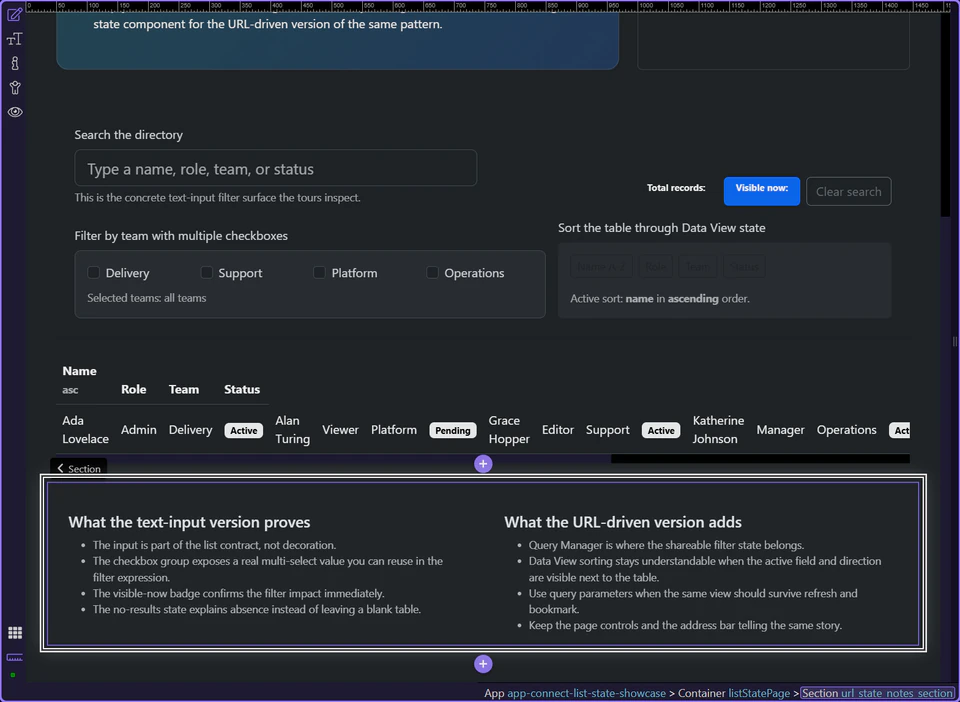
Task: Check the Platform team checkbox
Action: [320, 272]
